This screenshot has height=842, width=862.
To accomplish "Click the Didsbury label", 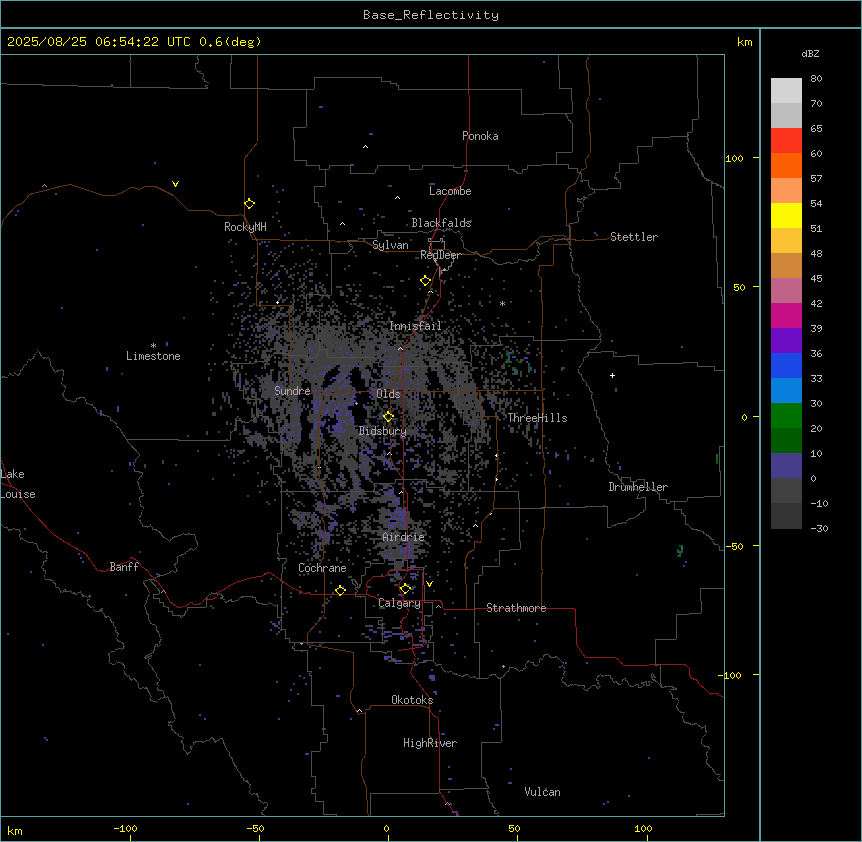I will pos(383,431).
